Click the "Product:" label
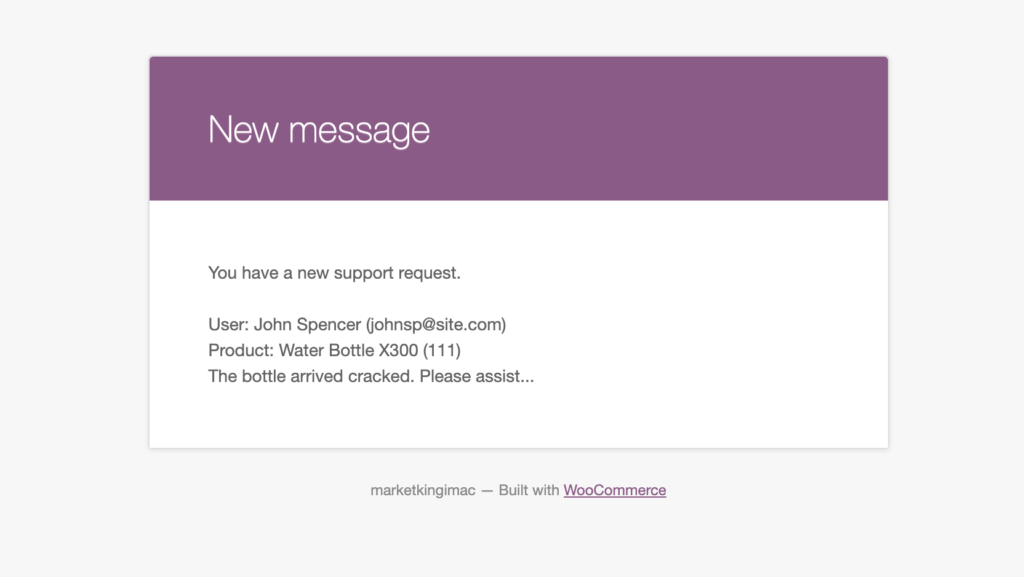This screenshot has height=577, width=1024. [x=241, y=351]
